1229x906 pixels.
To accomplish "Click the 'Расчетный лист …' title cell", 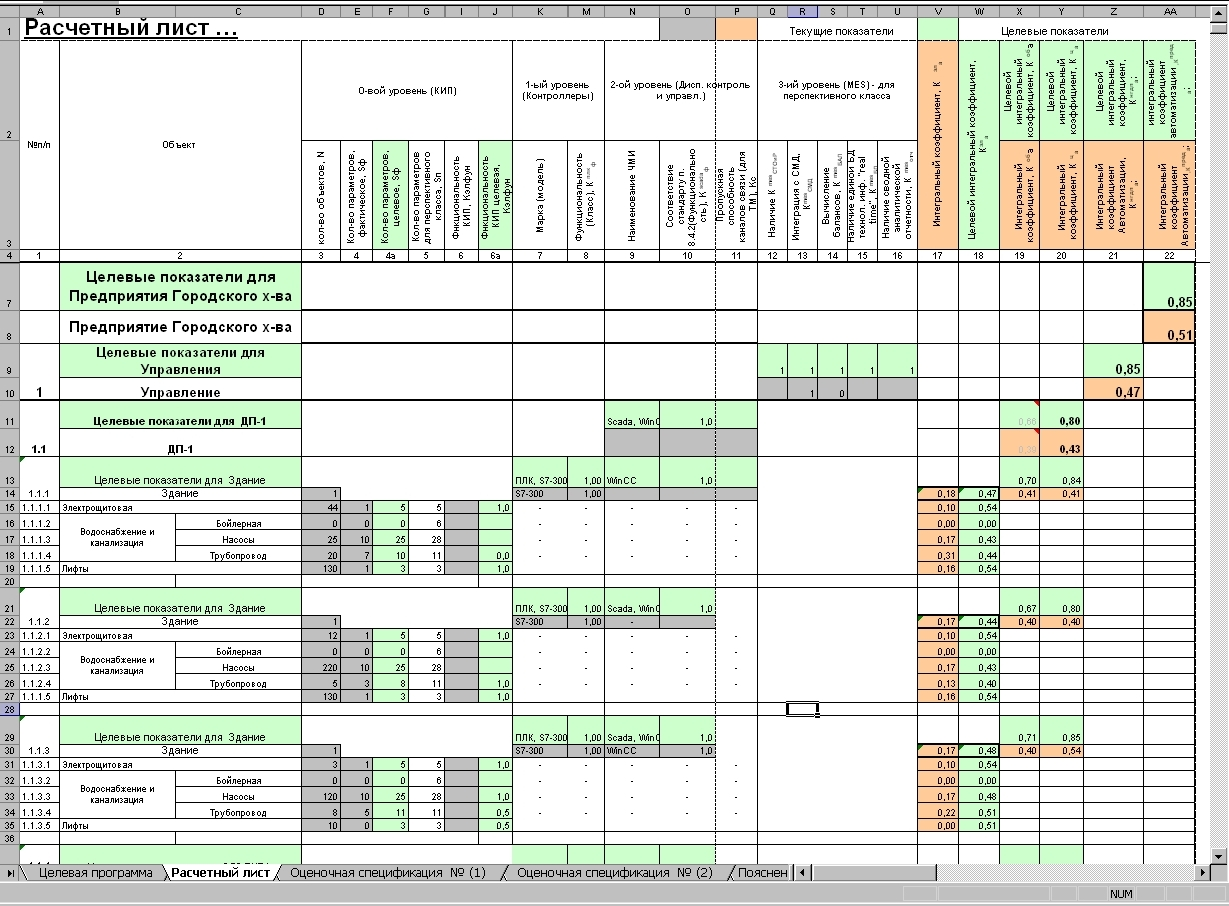I will (x=131, y=28).
